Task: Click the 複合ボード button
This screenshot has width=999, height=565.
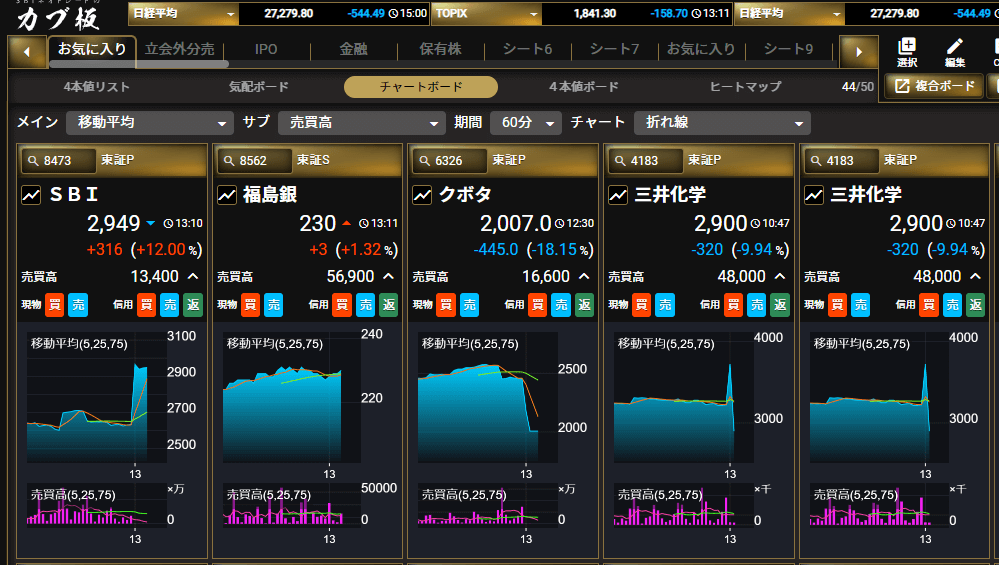Action: coord(934,86)
